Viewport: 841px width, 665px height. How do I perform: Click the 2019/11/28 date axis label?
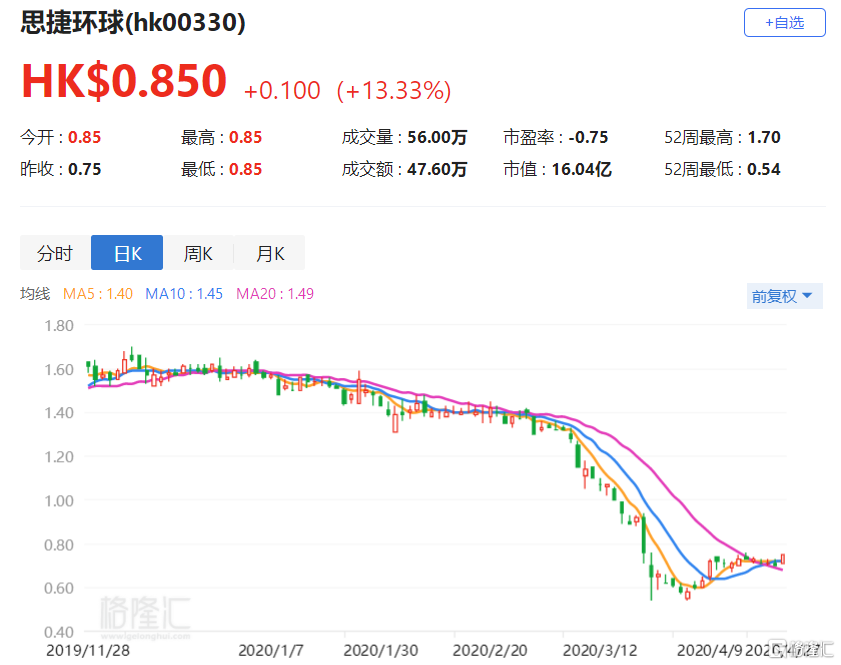(x=88, y=651)
